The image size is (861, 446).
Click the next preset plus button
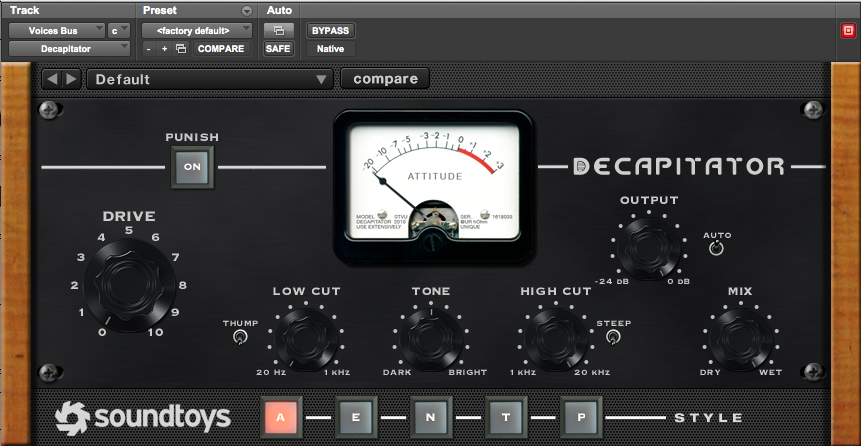tap(164, 49)
